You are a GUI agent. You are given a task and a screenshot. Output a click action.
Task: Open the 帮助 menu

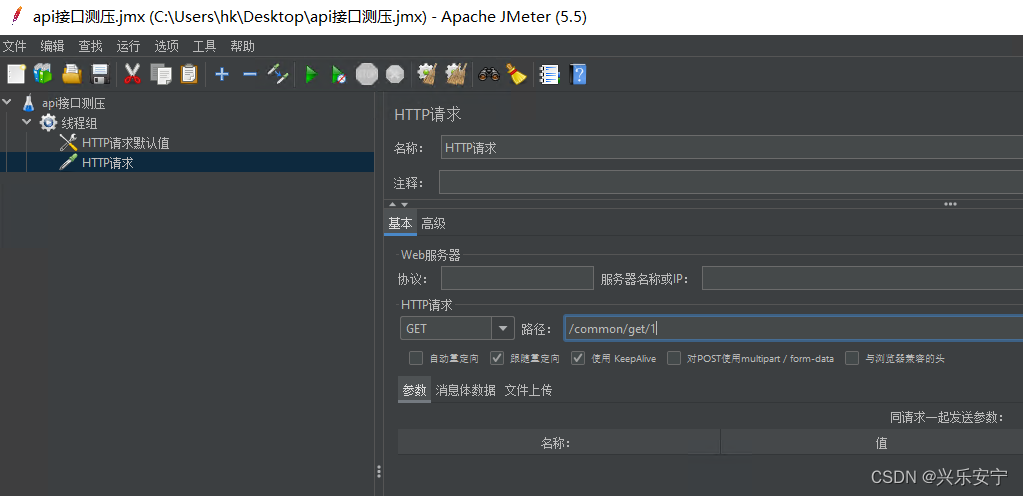pyautogui.click(x=242, y=46)
